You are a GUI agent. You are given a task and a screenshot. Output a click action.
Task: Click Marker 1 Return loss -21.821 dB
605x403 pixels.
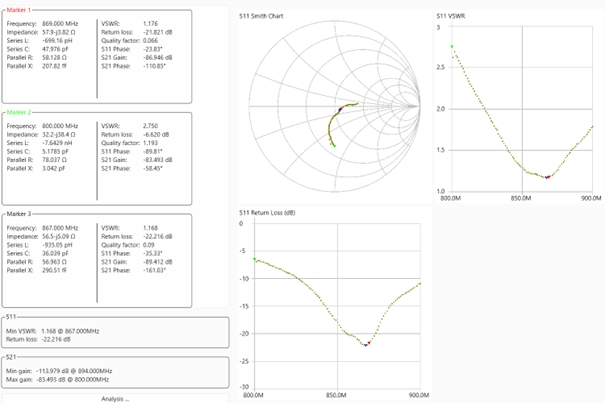(157, 32)
